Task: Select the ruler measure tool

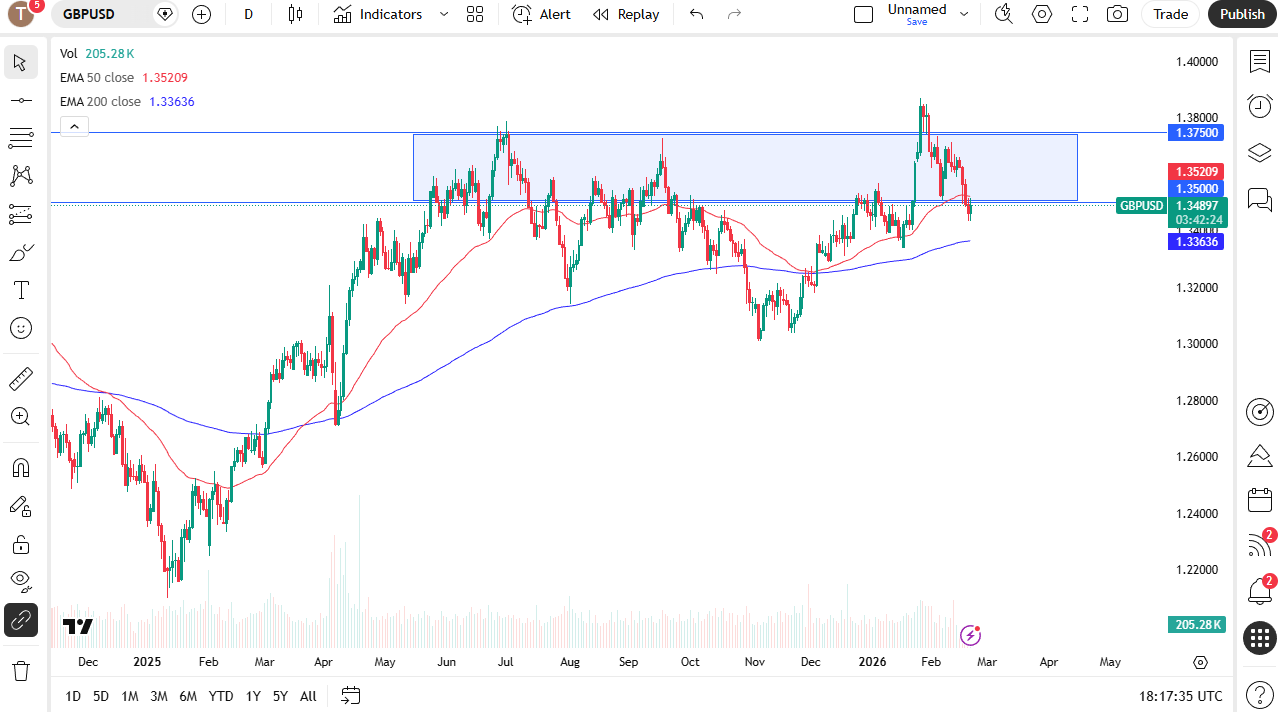Action: pyautogui.click(x=20, y=379)
